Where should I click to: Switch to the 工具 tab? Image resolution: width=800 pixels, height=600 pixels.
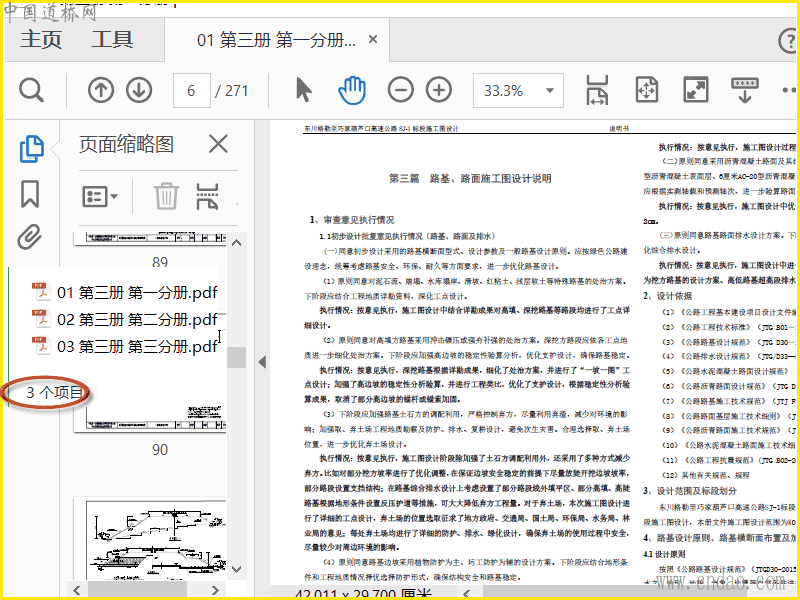click(112, 40)
